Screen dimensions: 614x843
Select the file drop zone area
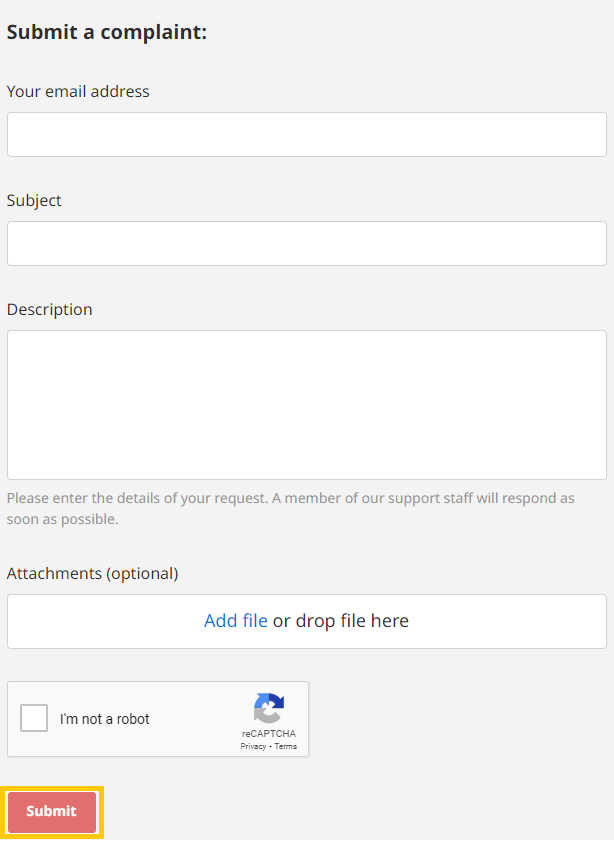[306, 620]
